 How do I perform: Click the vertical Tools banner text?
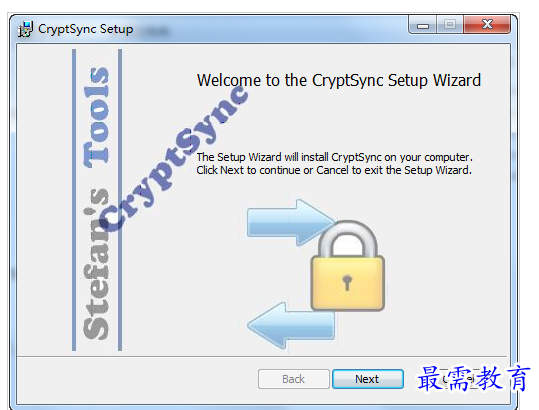point(96,117)
